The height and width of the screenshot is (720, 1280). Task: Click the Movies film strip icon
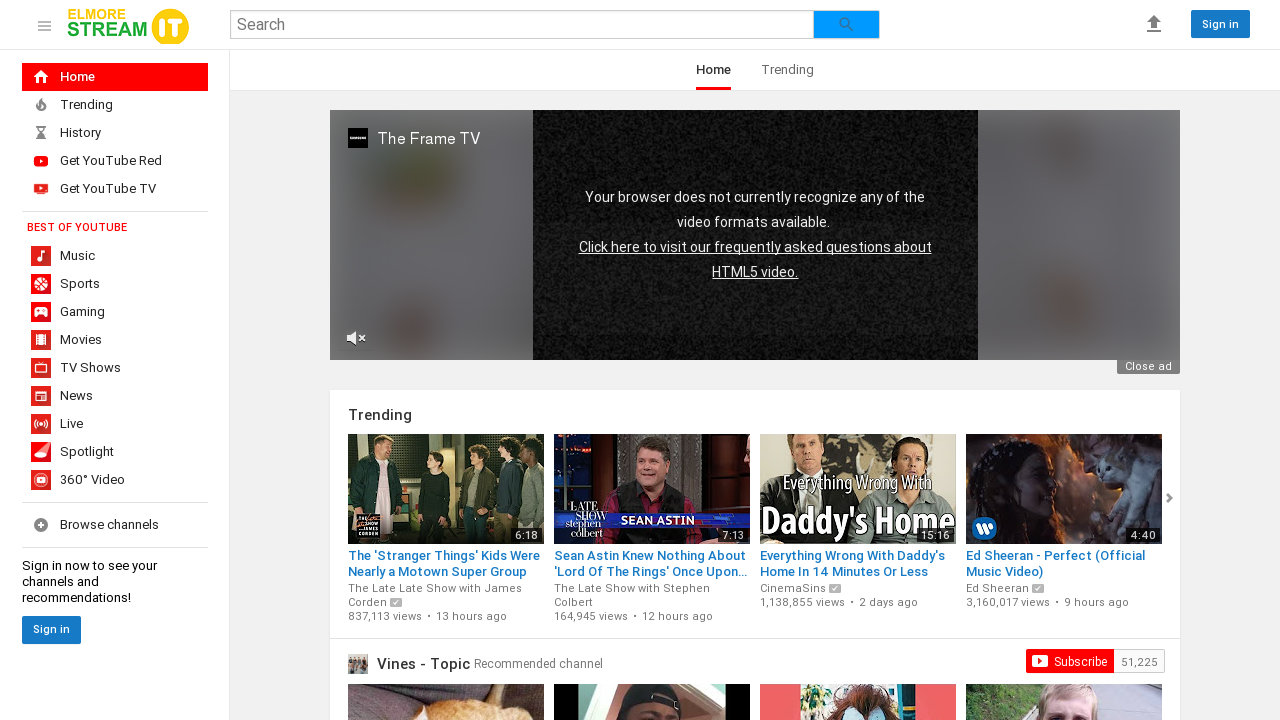point(41,340)
